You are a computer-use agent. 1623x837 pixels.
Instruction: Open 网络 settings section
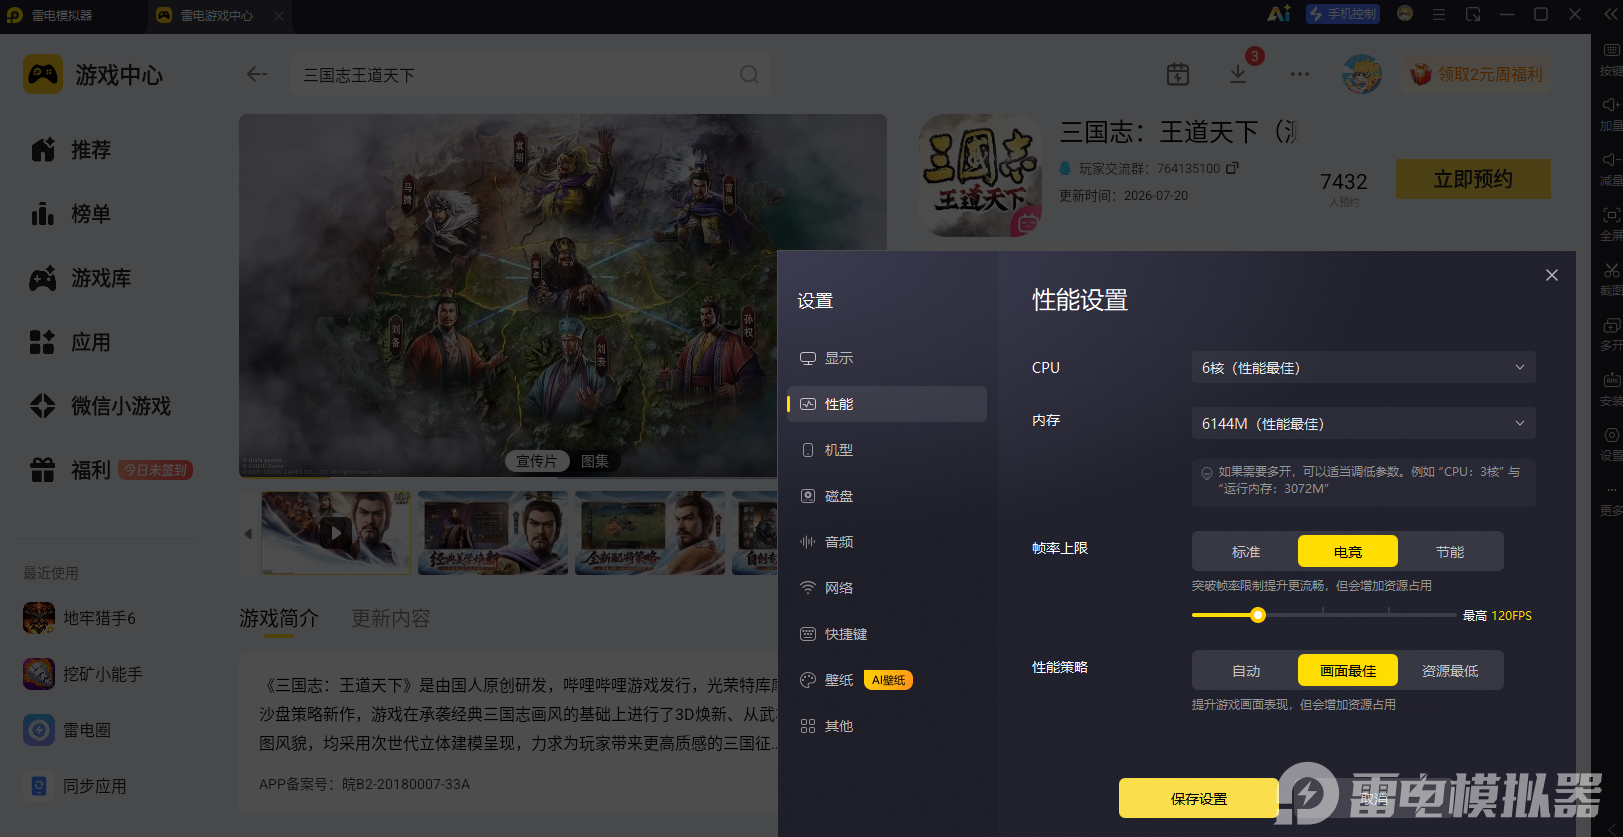pyautogui.click(x=887, y=588)
